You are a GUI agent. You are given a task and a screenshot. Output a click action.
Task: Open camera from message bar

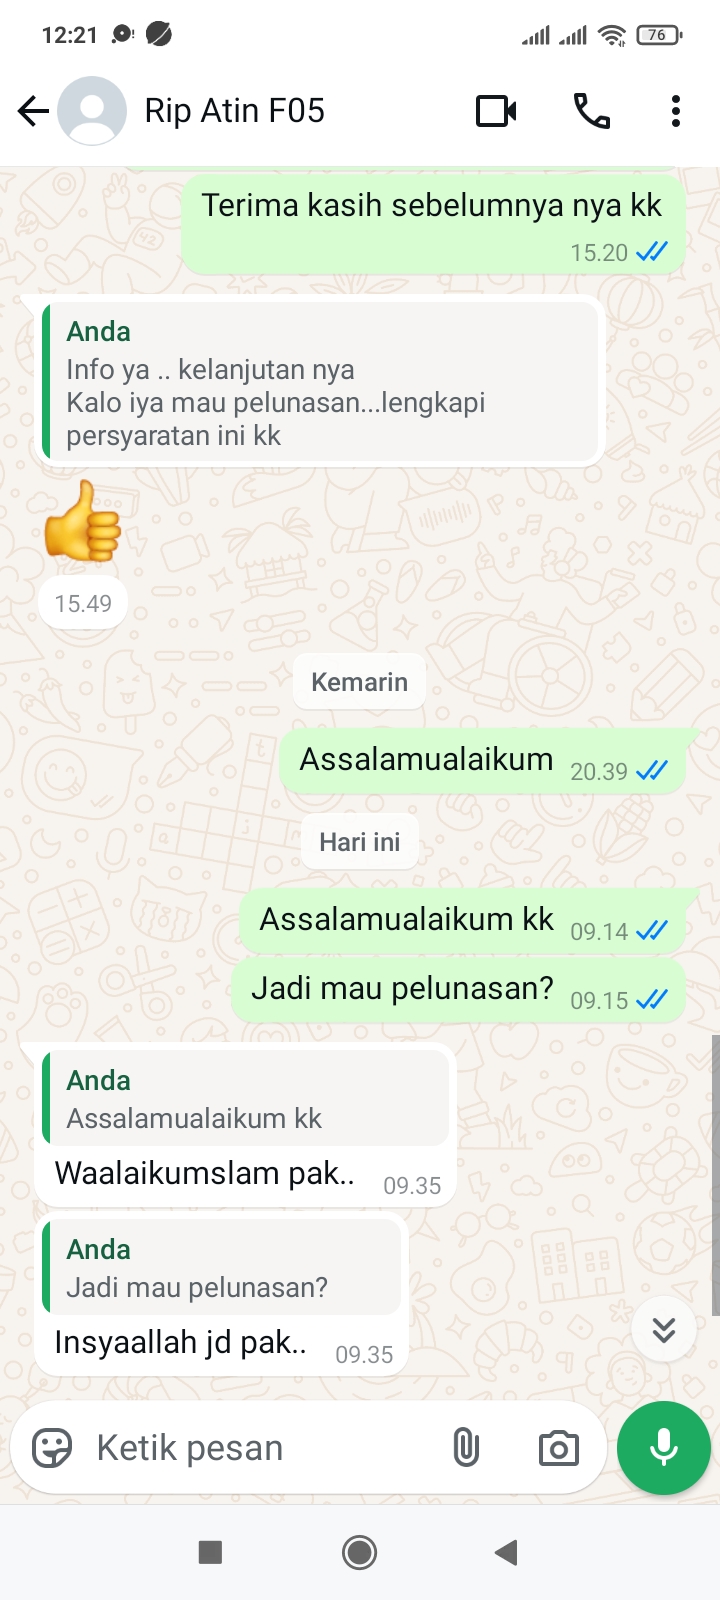click(x=558, y=1448)
